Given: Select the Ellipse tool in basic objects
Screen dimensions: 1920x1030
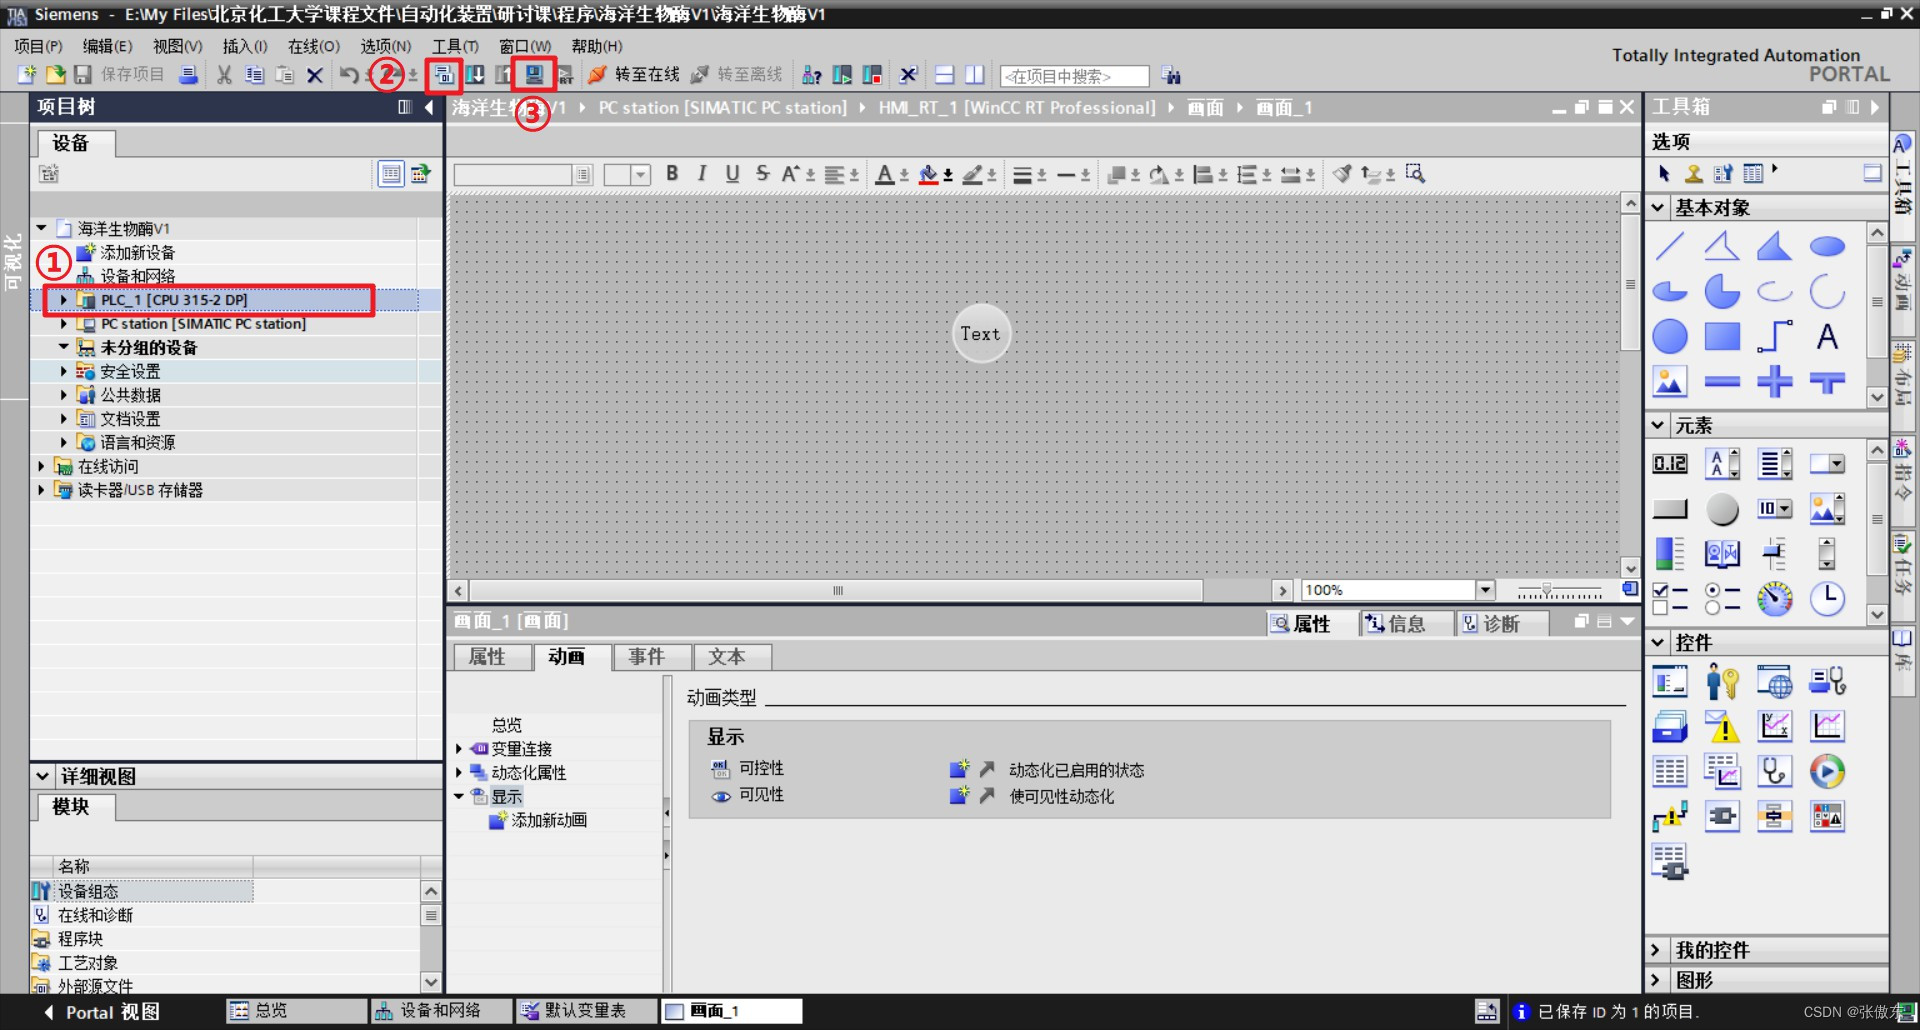Looking at the screenshot, I should (x=1827, y=246).
